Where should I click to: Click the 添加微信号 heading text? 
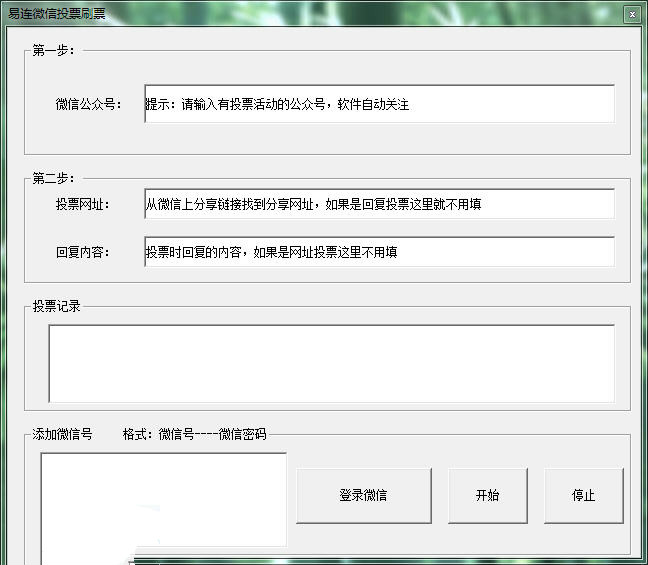coord(62,434)
